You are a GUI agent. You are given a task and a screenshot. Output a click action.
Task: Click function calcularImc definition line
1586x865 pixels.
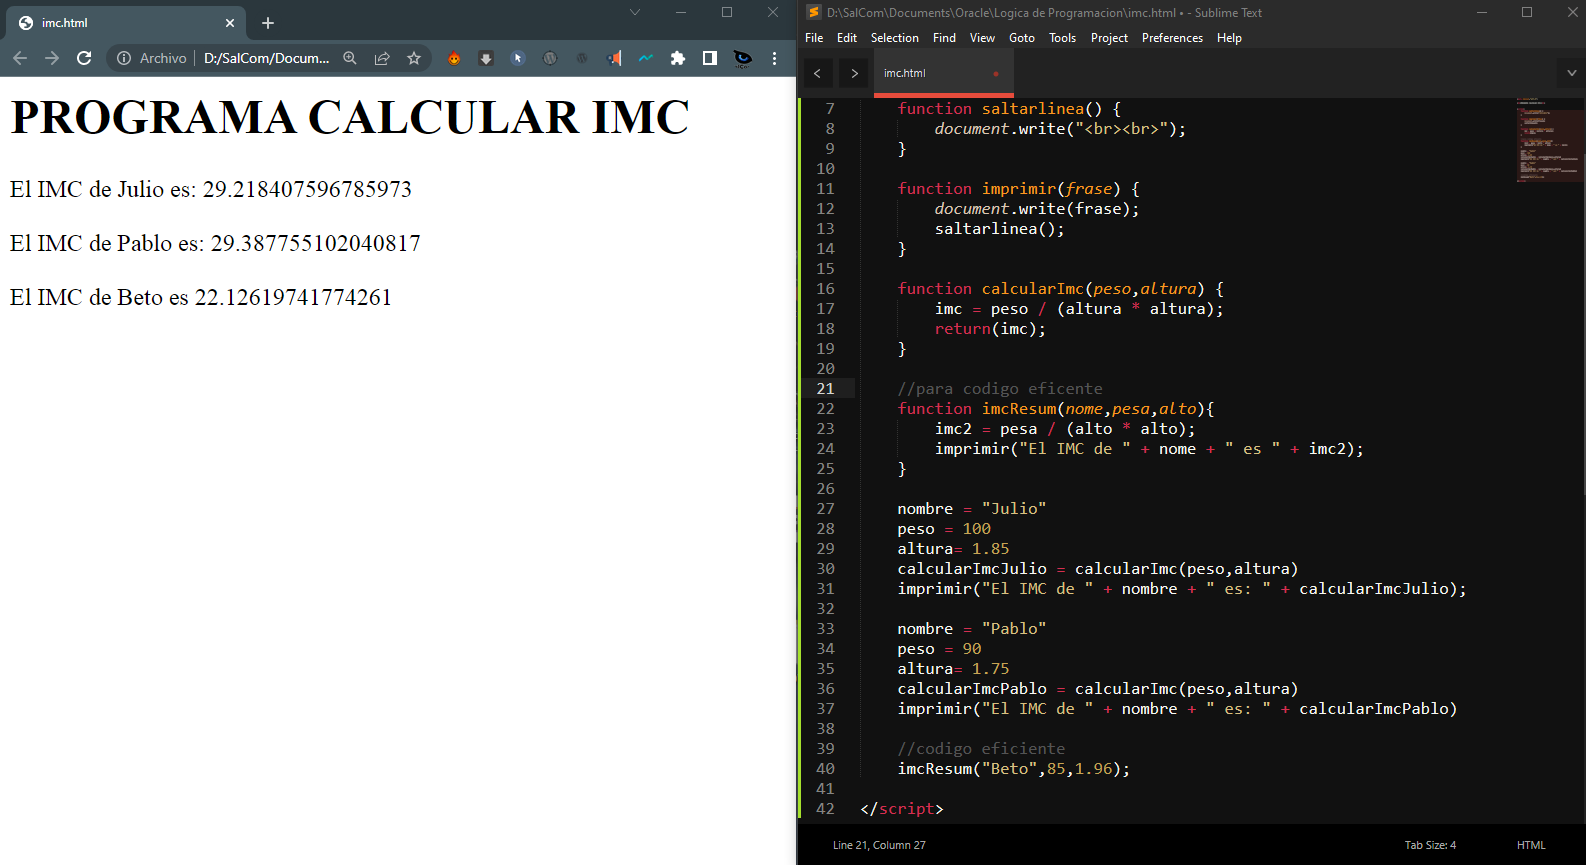click(x=1060, y=288)
